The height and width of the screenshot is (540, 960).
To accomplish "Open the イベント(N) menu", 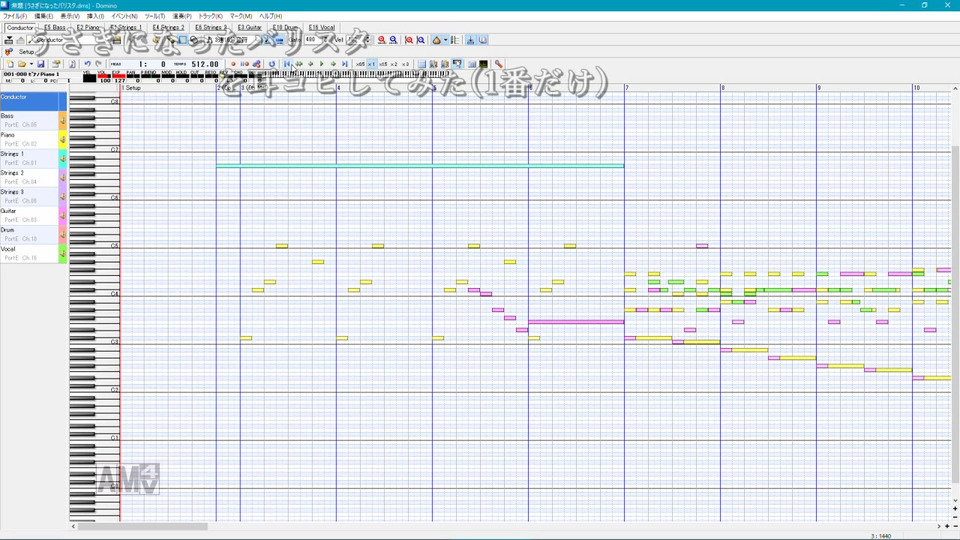I will (124, 16).
